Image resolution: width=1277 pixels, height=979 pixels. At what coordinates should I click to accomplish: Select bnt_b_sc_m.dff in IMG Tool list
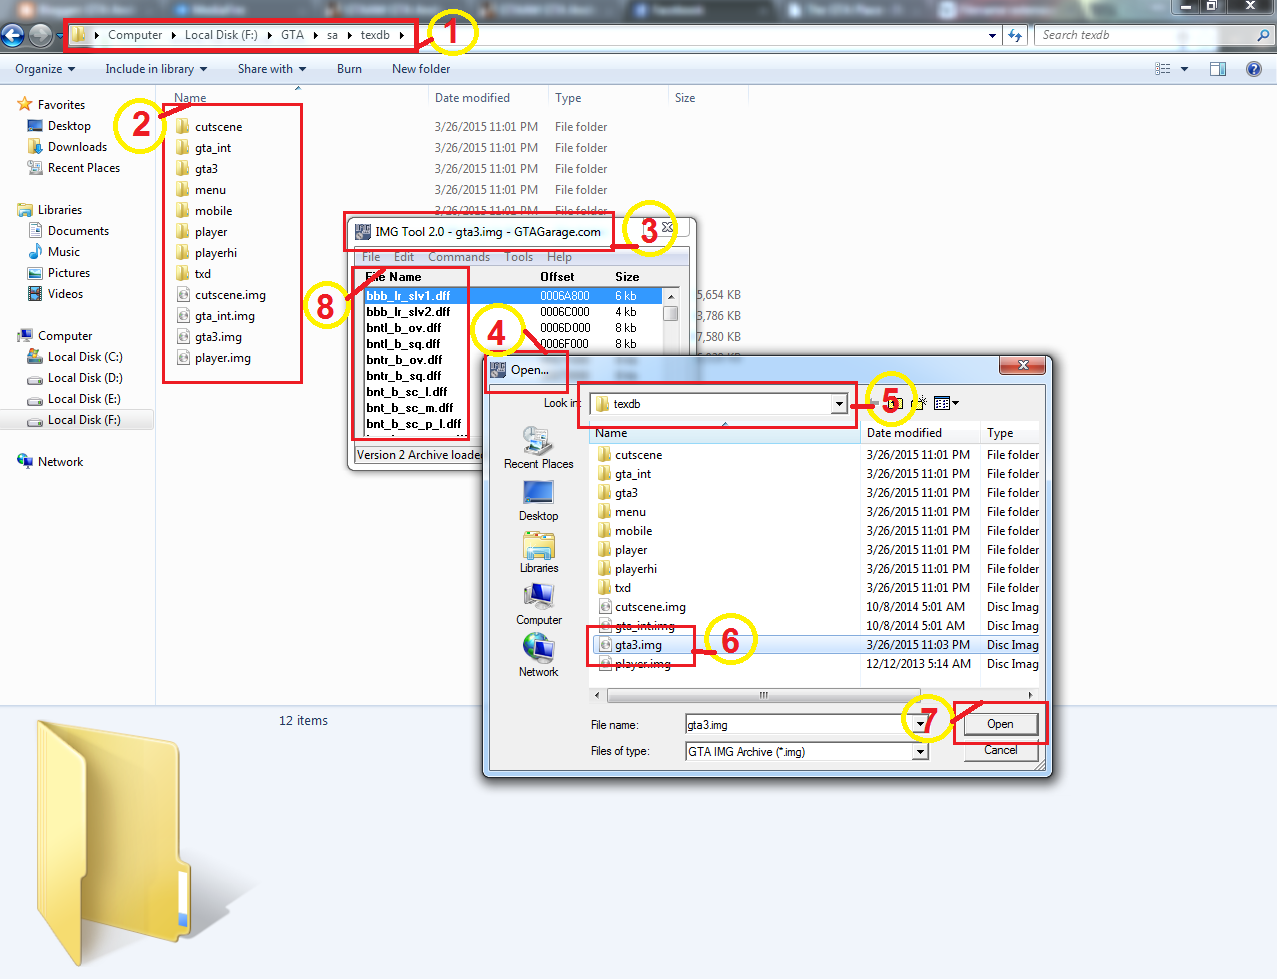(x=409, y=408)
